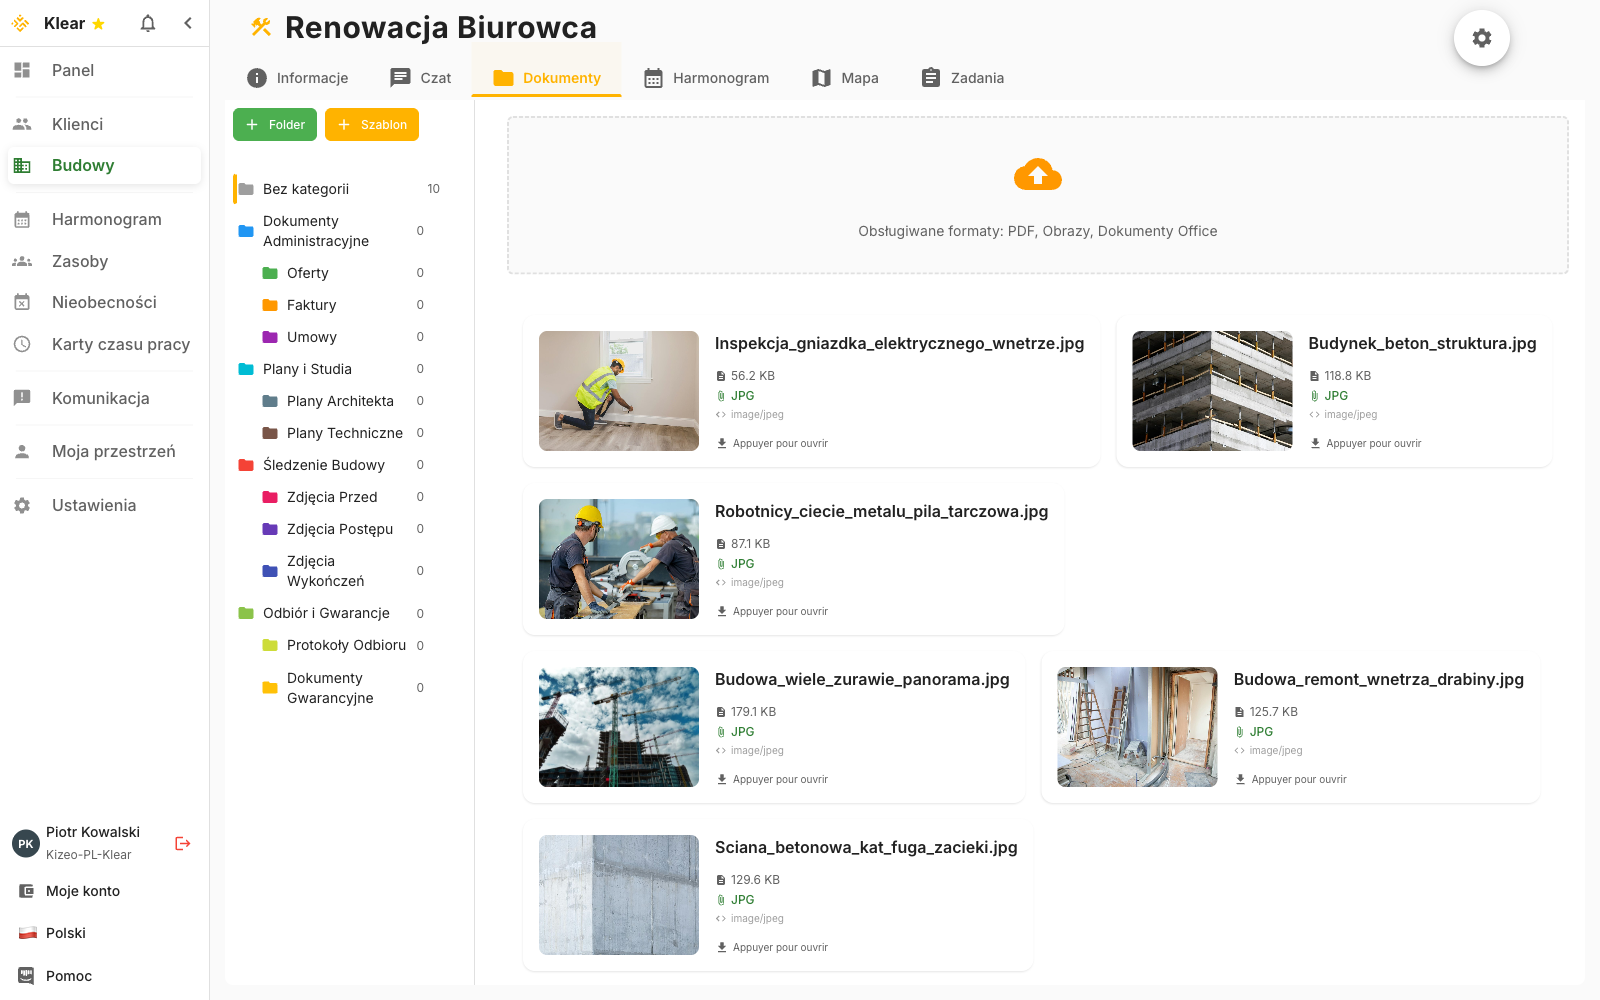This screenshot has height=1000, width=1600.
Task: Click the logout icon next to Piotr Kowalski
Action: coord(182,843)
